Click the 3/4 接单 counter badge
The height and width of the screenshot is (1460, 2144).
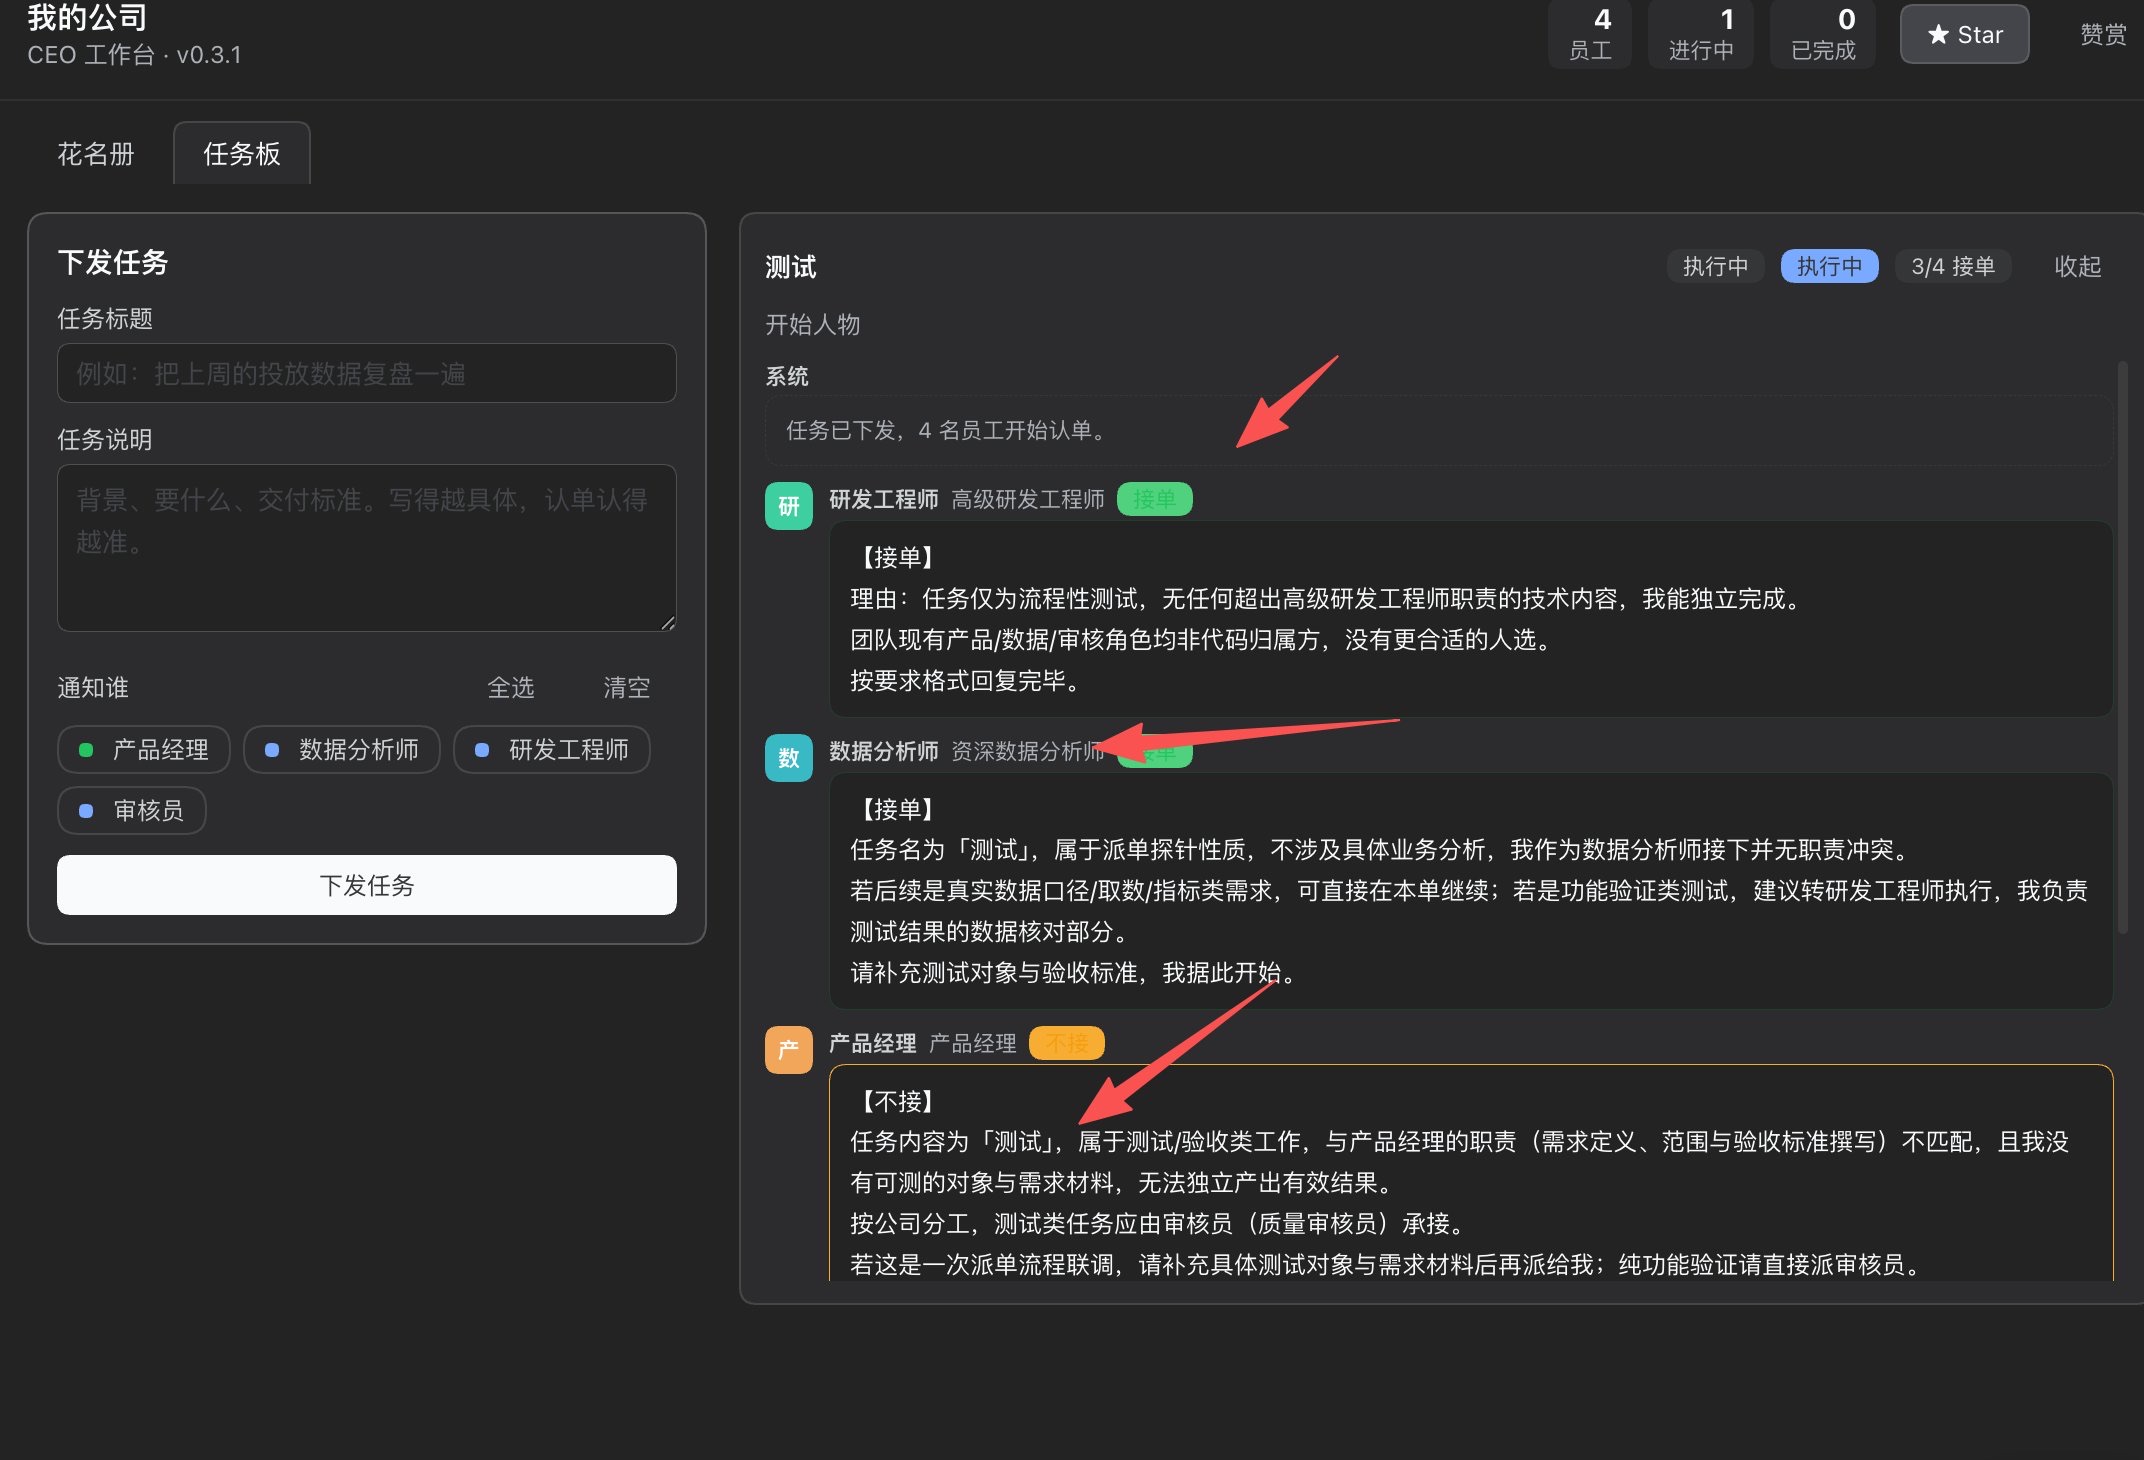point(1953,266)
